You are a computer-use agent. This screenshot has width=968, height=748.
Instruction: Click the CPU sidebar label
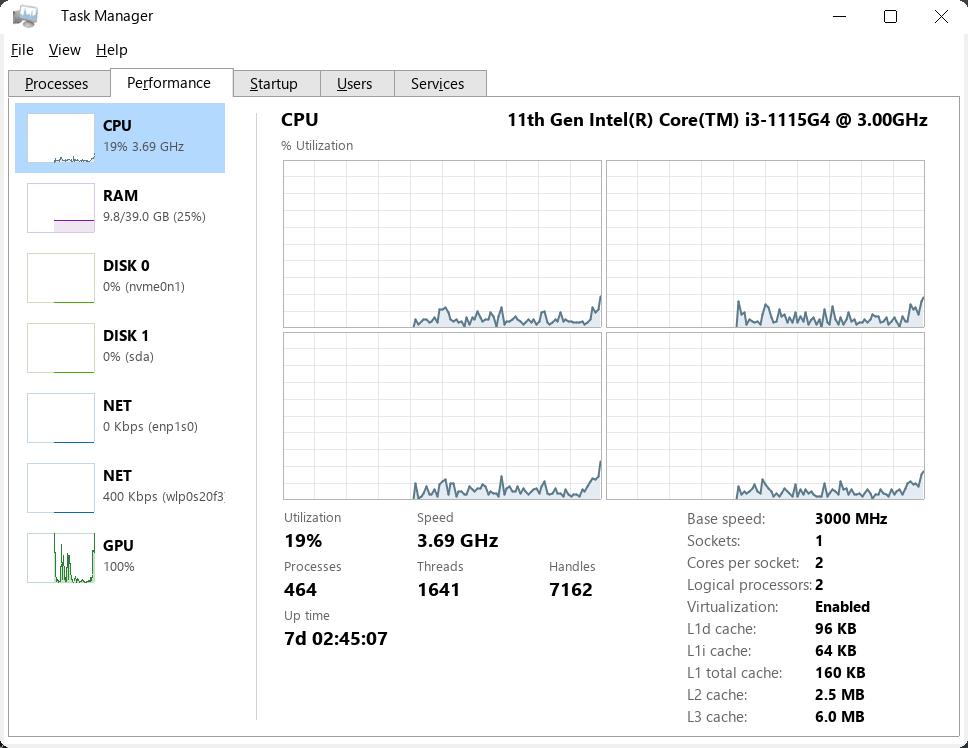pos(117,125)
